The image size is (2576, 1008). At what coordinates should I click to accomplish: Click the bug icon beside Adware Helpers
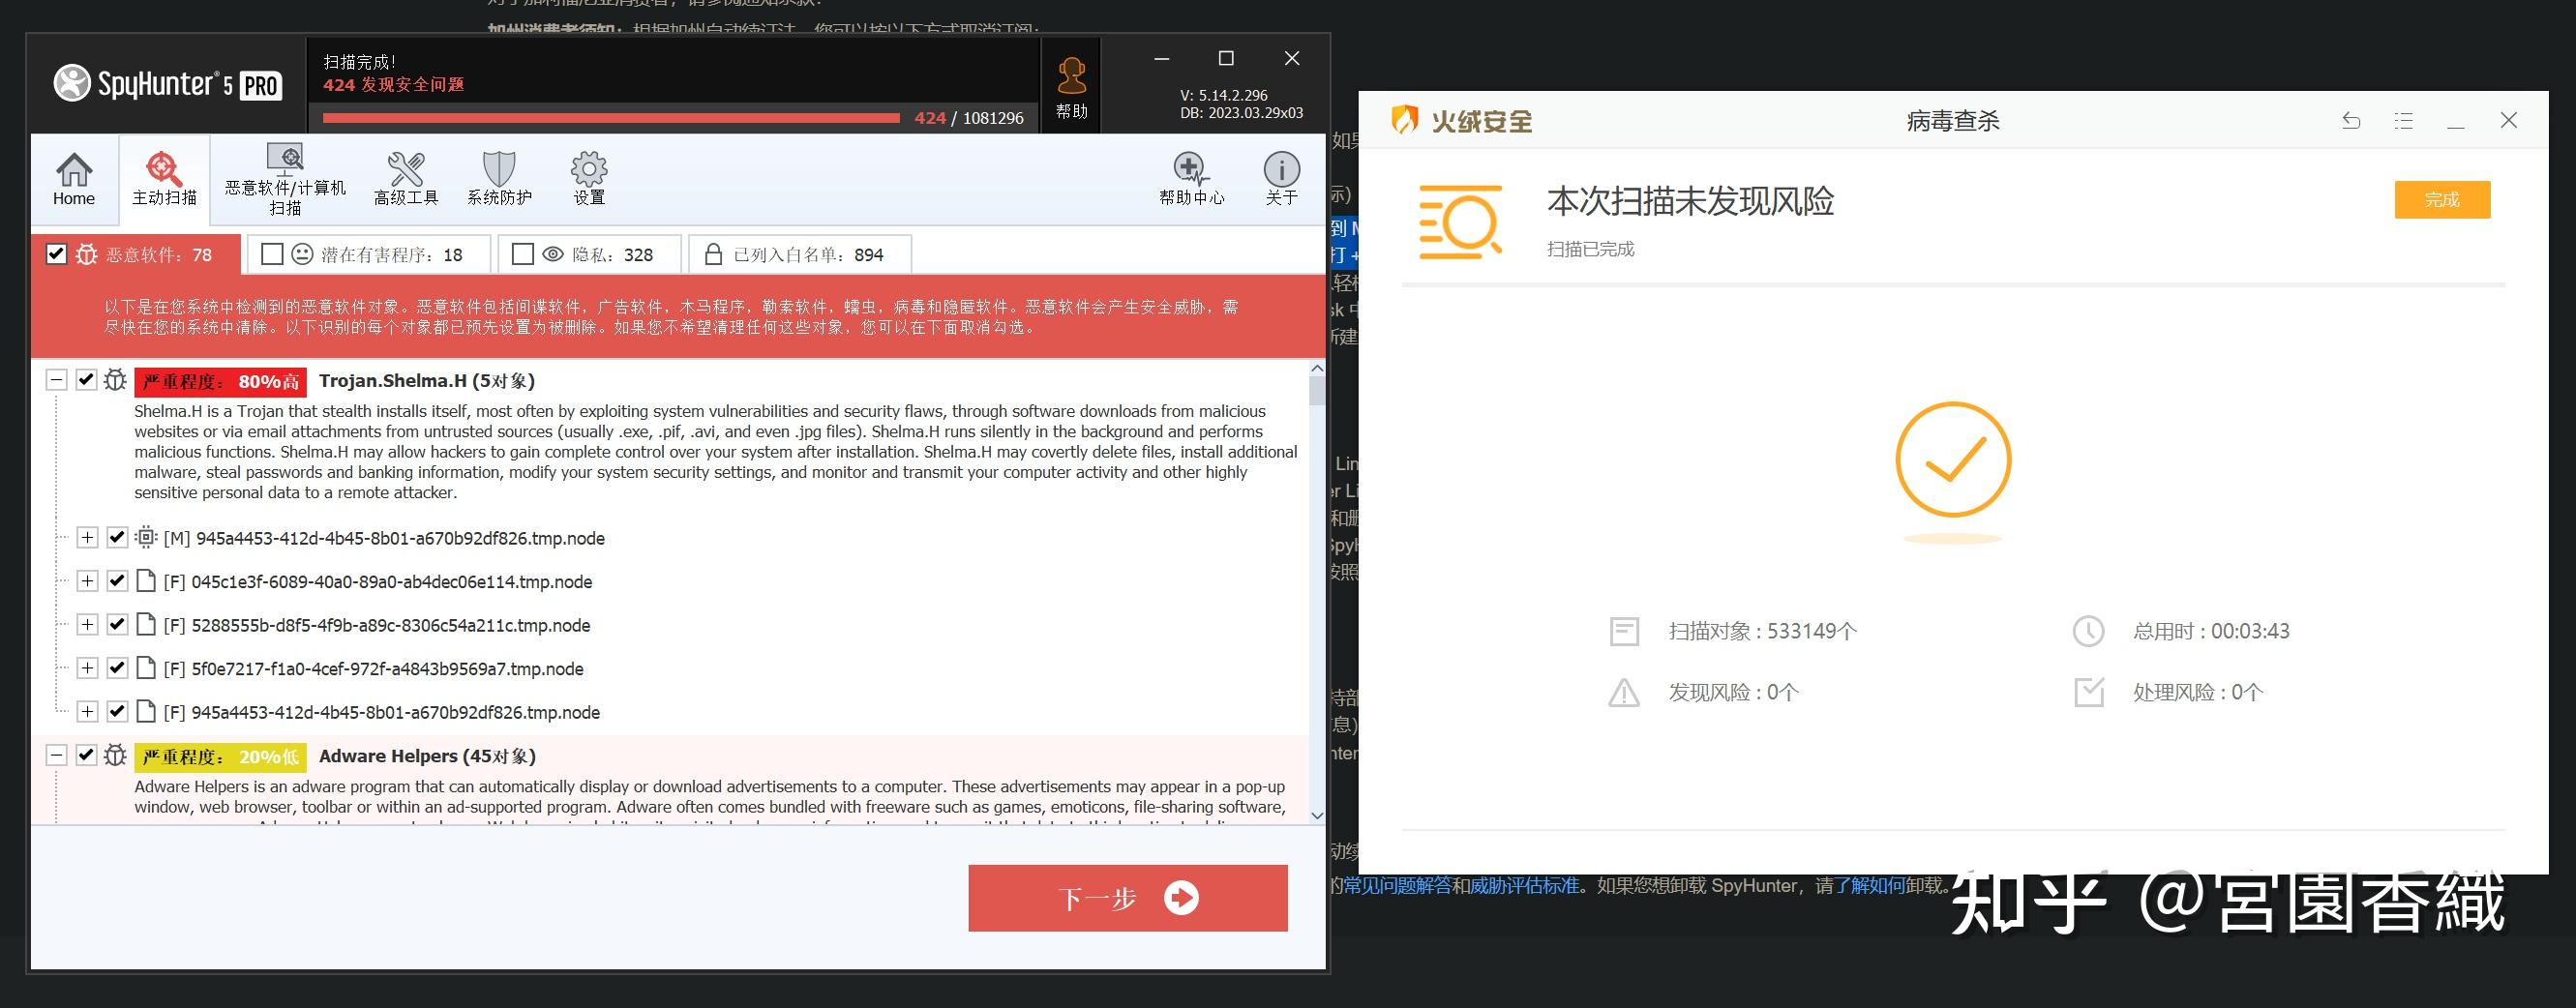(115, 755)
